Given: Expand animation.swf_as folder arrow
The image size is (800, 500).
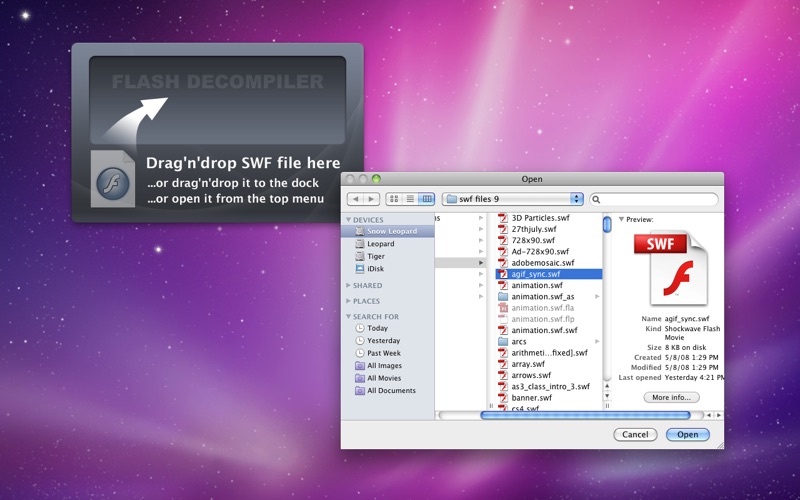Looking at the screenshot, I should [x=597, y=296].
